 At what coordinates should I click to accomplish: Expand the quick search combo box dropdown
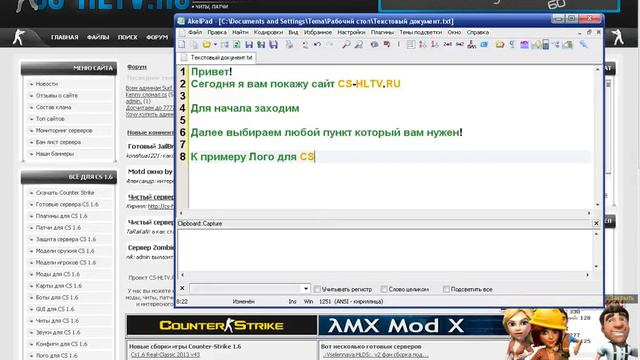click(305, 289)
